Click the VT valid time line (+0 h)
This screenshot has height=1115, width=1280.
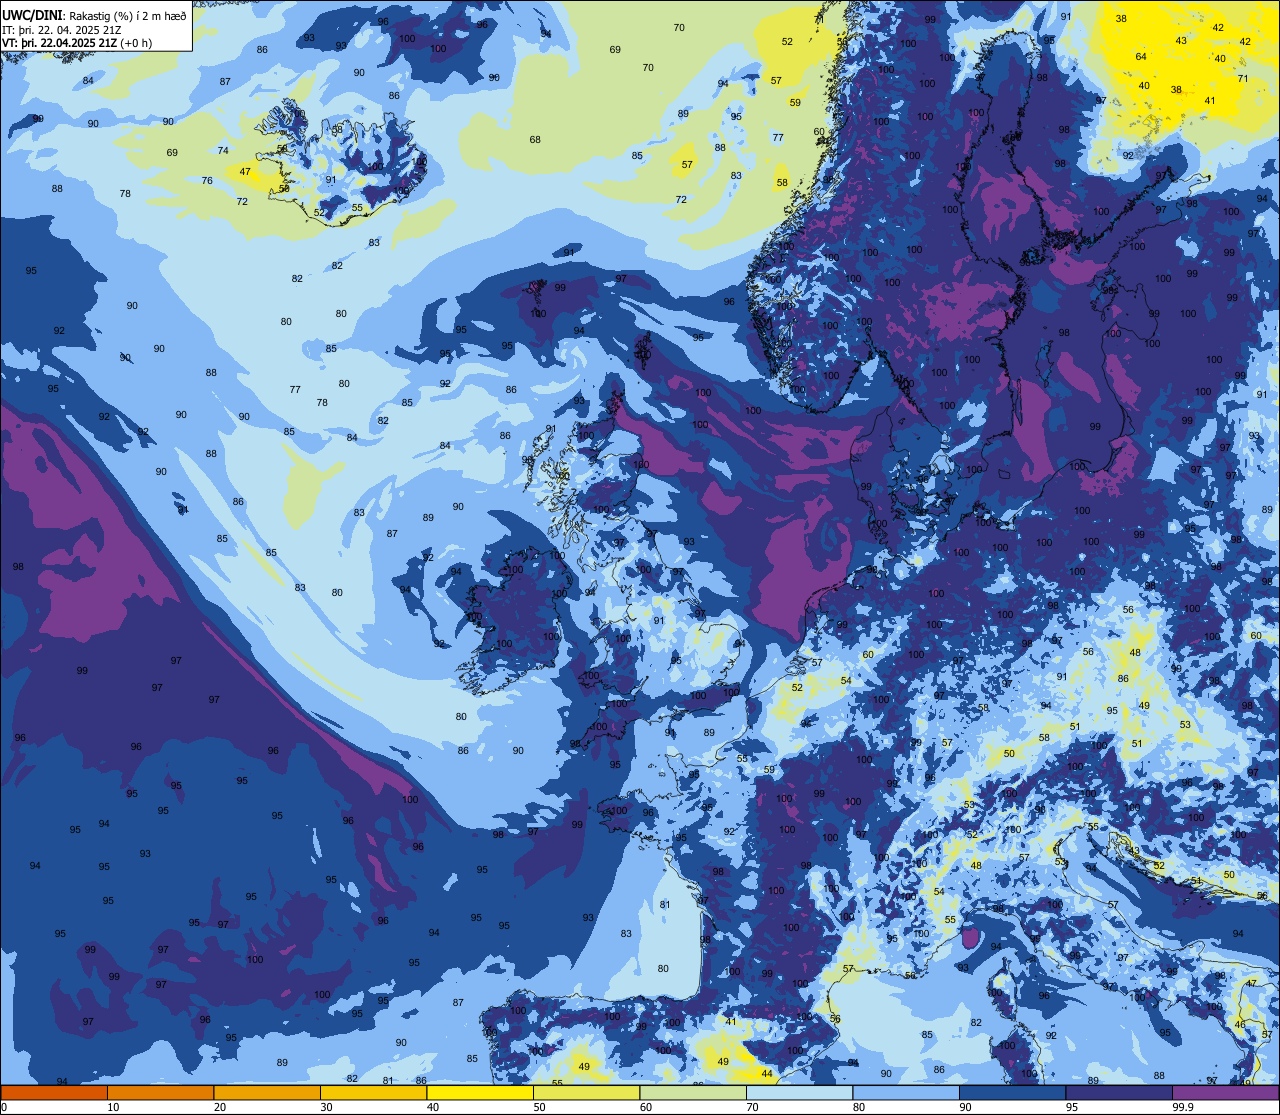[77, 43]
